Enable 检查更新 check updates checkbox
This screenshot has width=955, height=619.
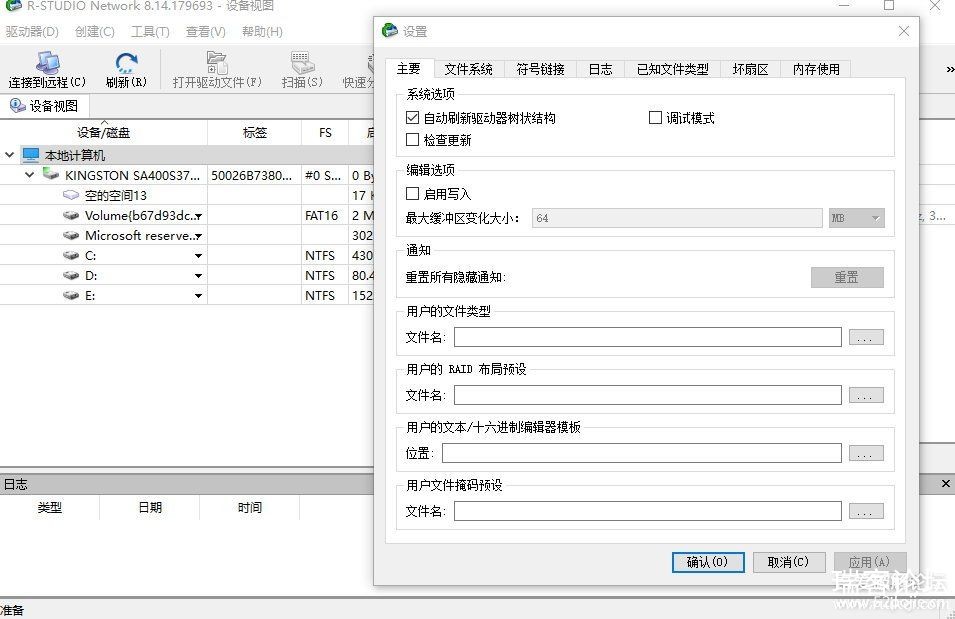coord(412,140)
